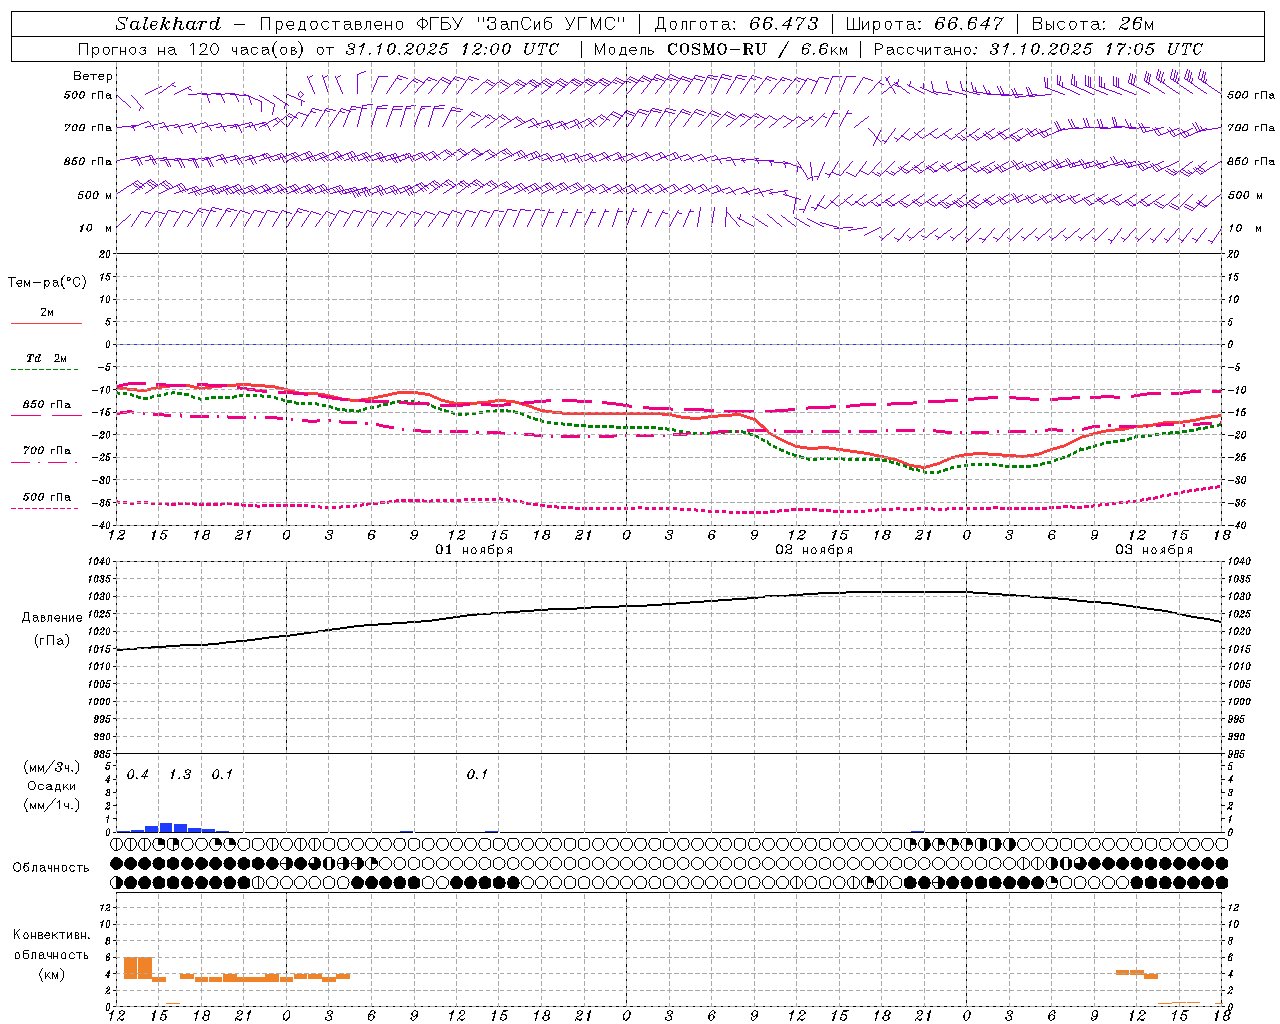The height and width of the screenshot is (1024, 1280).
Task: Click the dash-dot 700 гПа legend line
Action: tap(46, 462)
